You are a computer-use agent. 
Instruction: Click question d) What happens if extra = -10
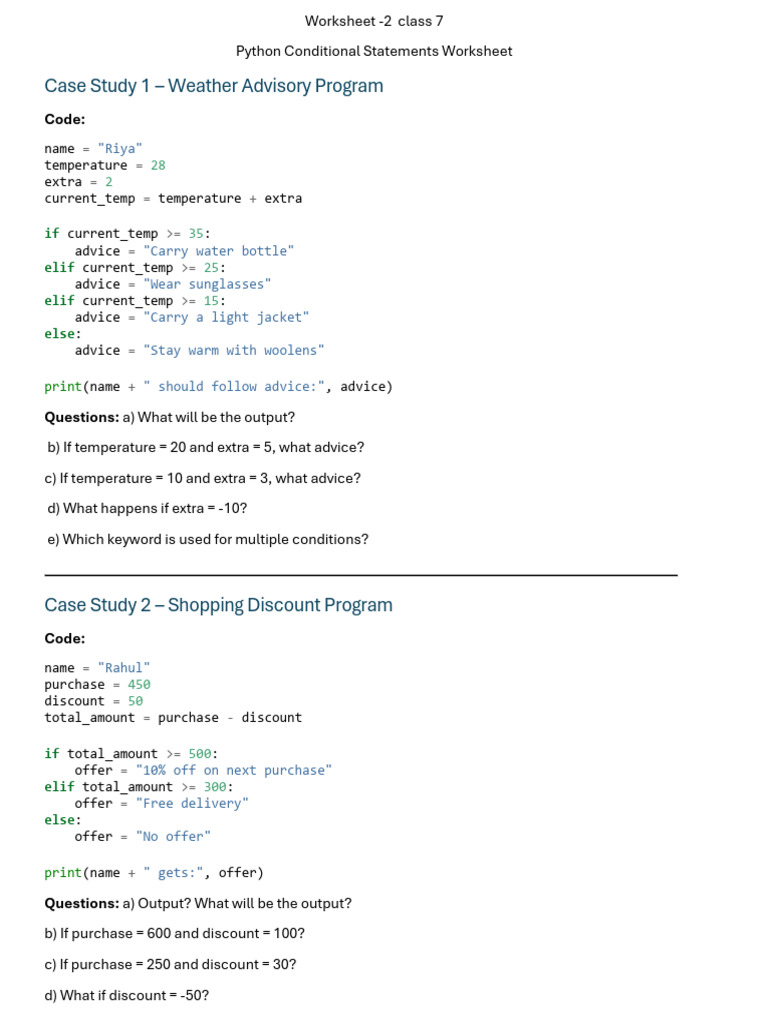coord(147,508)
